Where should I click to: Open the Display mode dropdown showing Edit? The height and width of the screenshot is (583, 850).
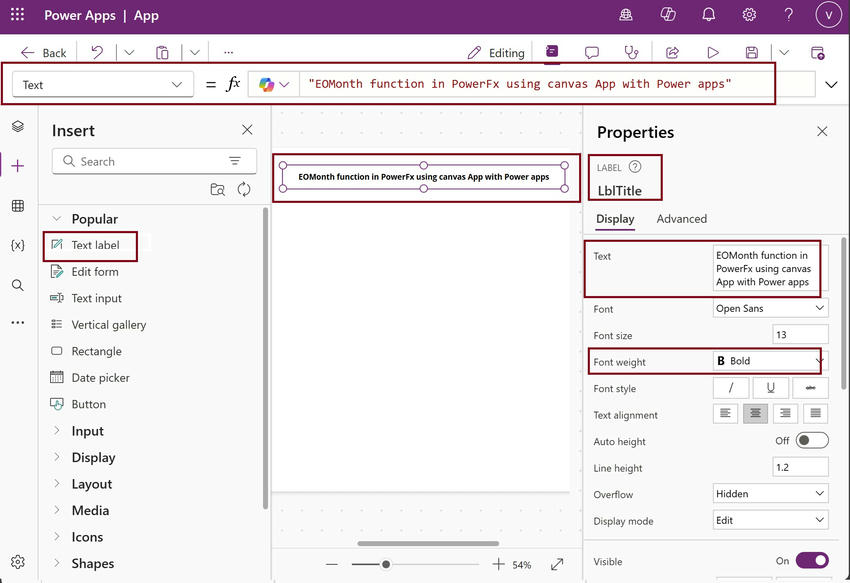(x=770, y=520)
